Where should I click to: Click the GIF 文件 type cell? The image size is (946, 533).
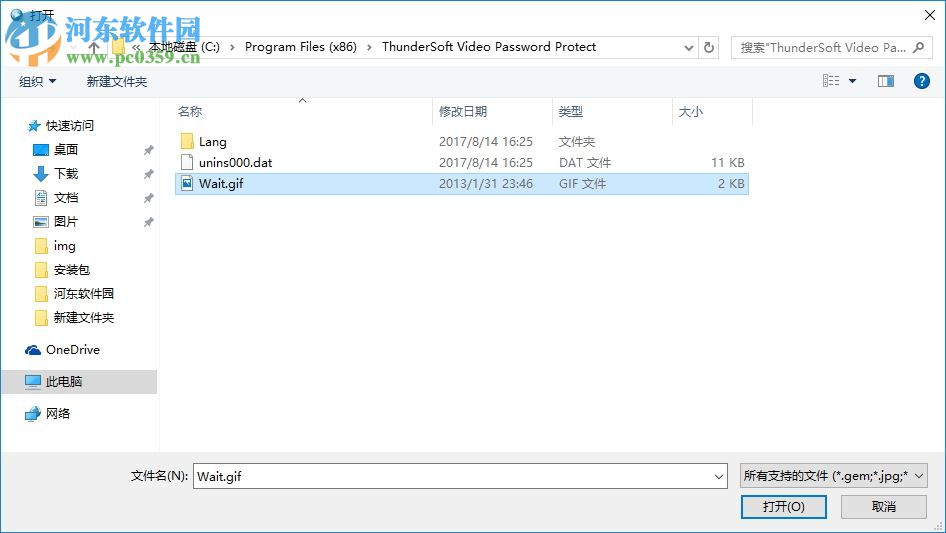582,184
